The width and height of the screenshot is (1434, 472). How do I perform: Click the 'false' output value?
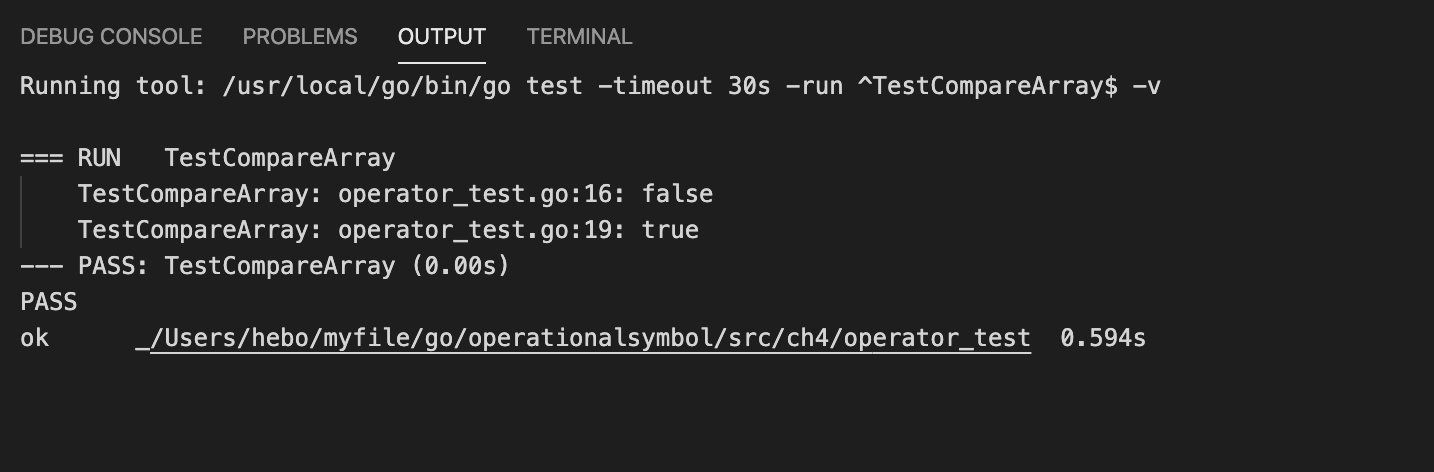[x=677, y=194]
